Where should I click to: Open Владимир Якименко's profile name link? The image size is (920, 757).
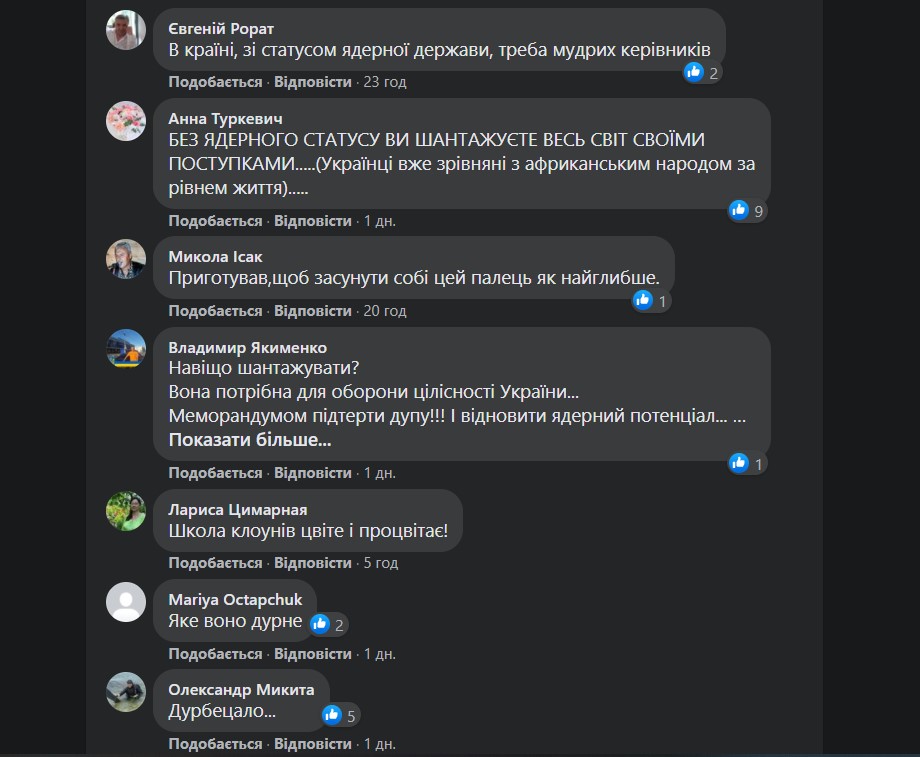pyautogui.click(x=248, y=347)
